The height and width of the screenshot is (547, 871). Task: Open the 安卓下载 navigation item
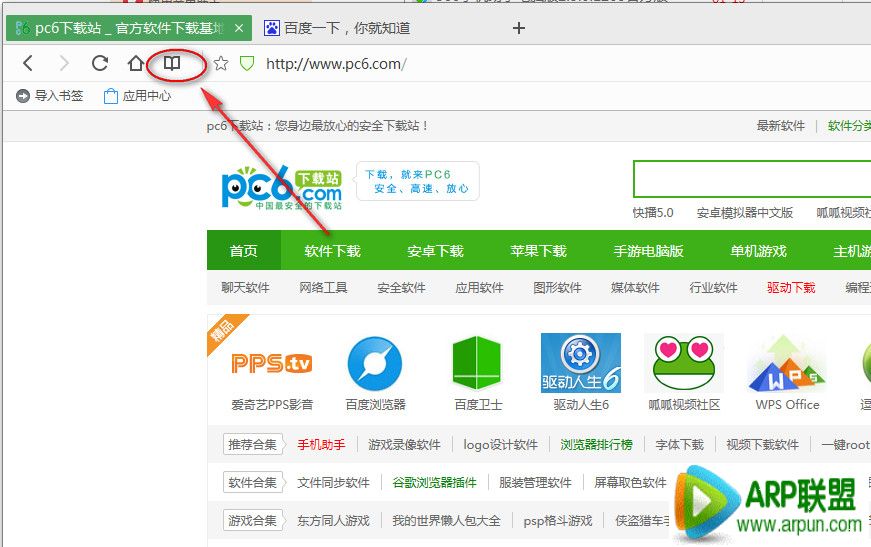pos(435,251)
